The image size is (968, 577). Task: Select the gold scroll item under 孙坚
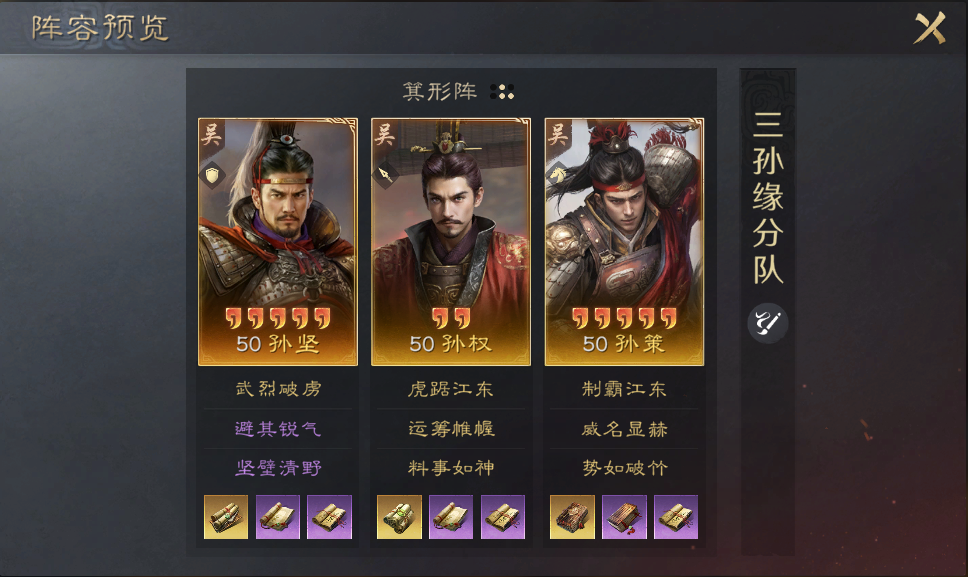click(x=226, y=517)
